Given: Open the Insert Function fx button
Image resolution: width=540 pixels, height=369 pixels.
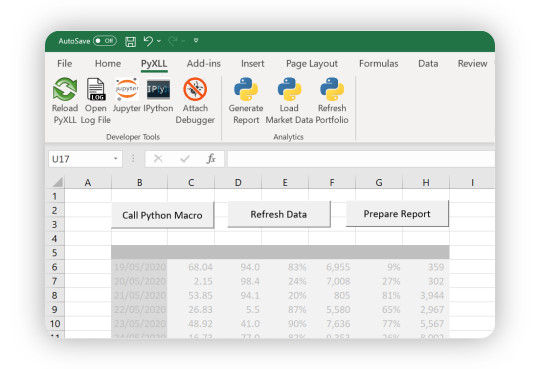Looking at the screenshot, I should [x=211, y=158].
